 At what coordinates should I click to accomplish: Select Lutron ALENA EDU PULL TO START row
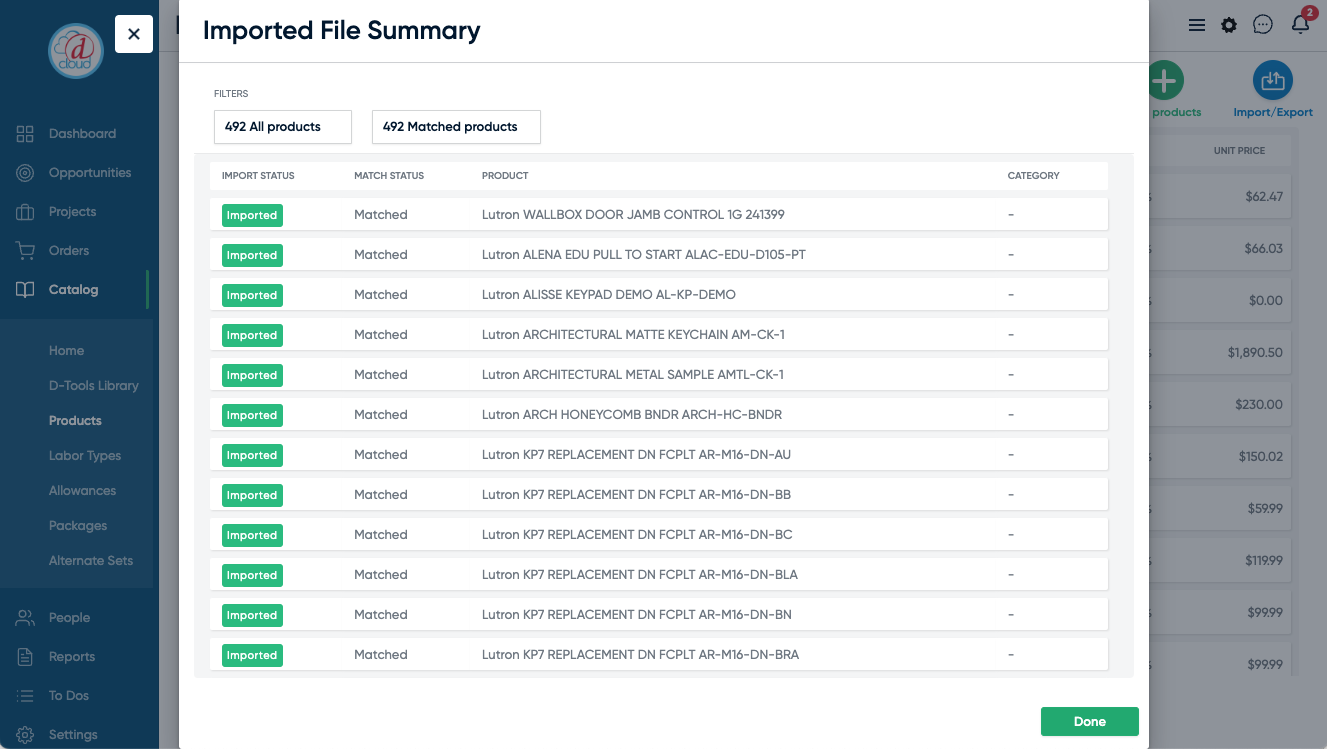pos(659,255)
